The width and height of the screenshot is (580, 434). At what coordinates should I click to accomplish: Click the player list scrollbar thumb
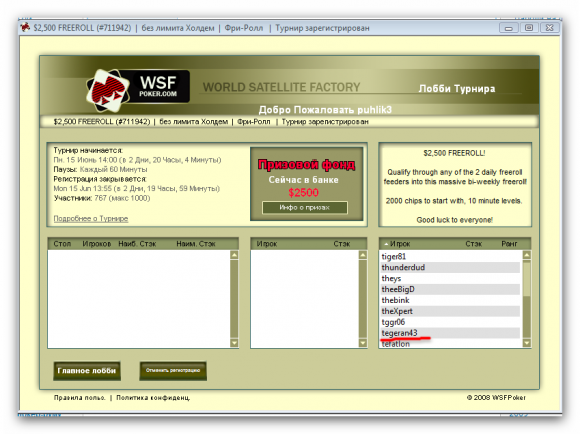point(527,278)
